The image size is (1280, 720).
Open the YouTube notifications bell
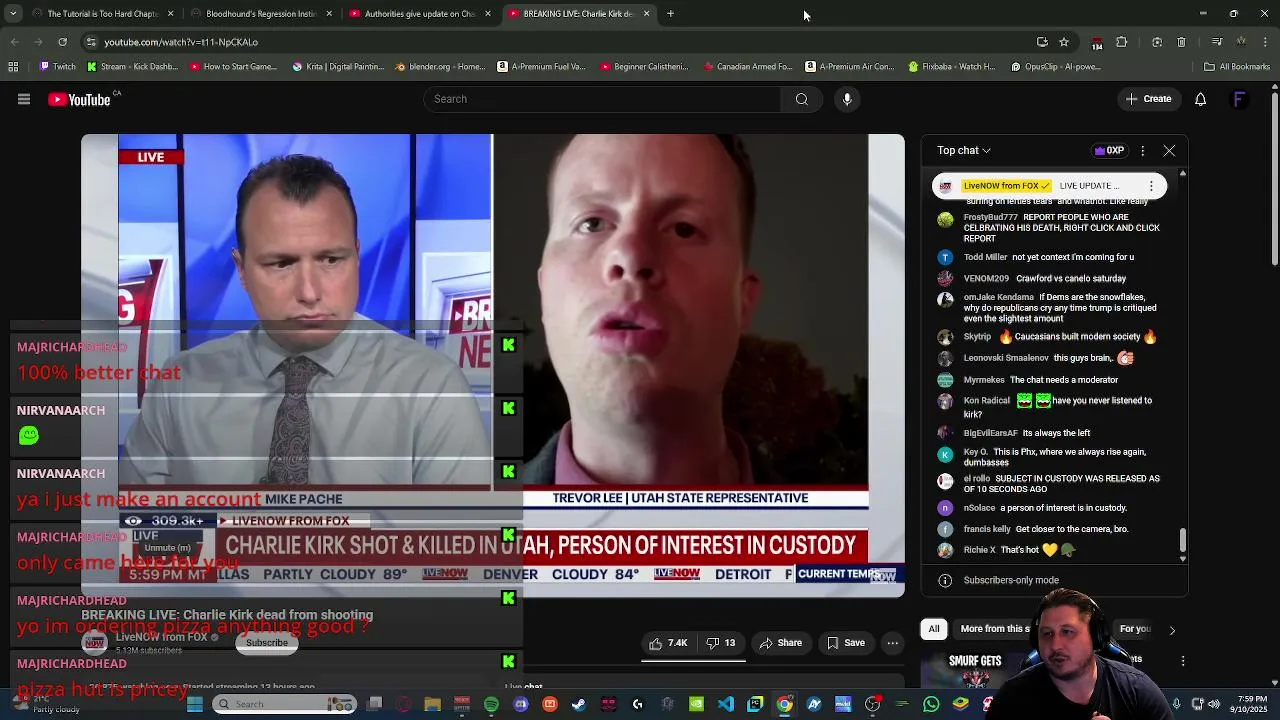[1200, 99]
